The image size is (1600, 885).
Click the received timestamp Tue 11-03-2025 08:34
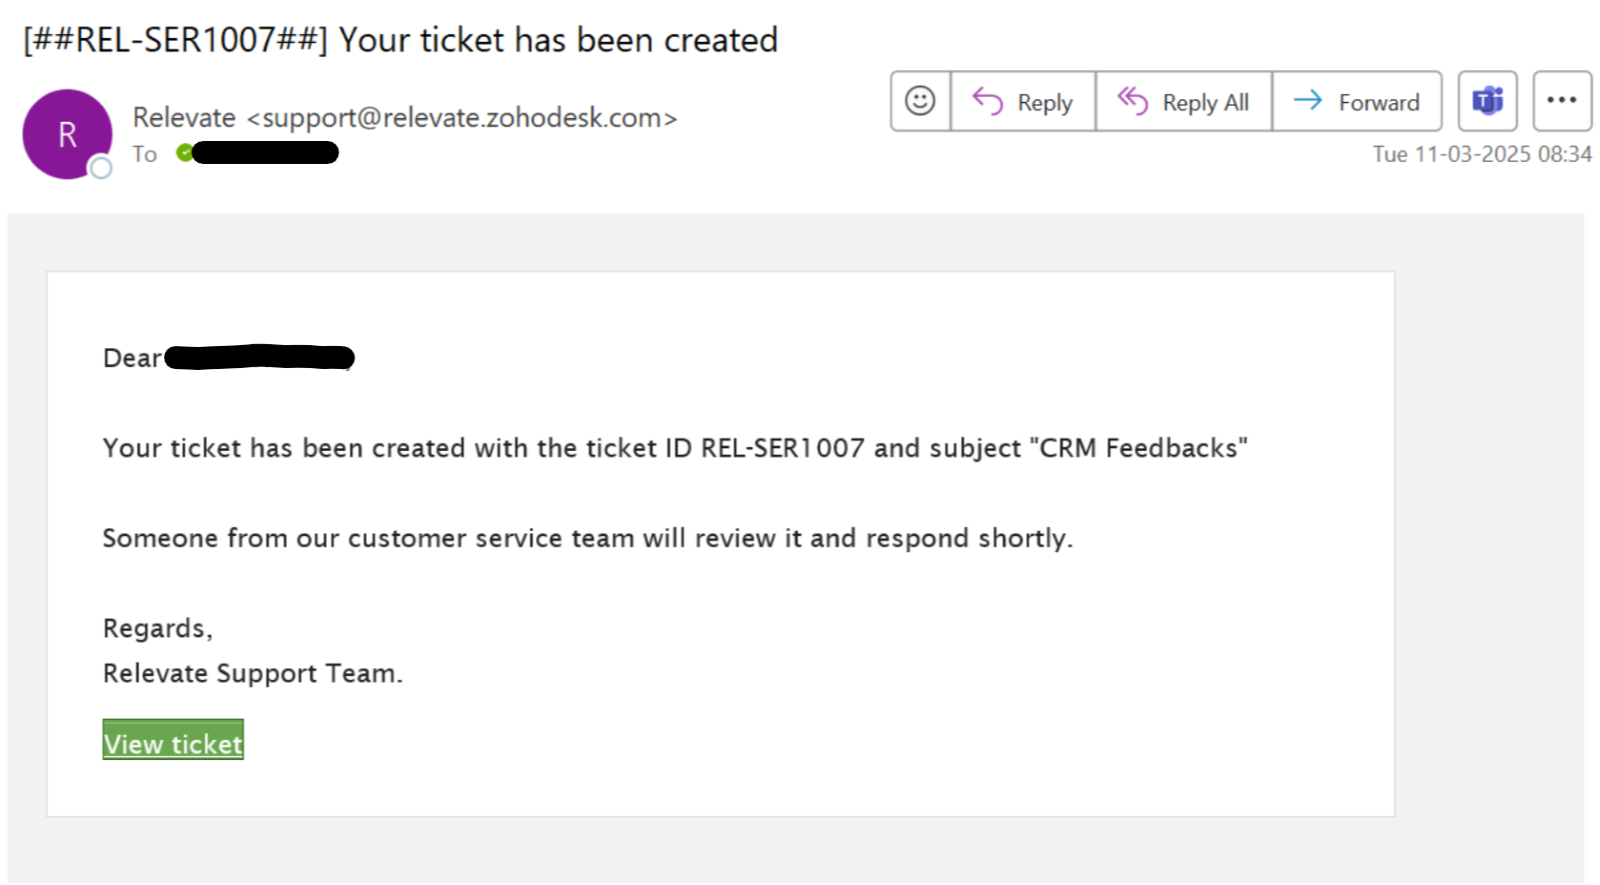coord(1481,154)
